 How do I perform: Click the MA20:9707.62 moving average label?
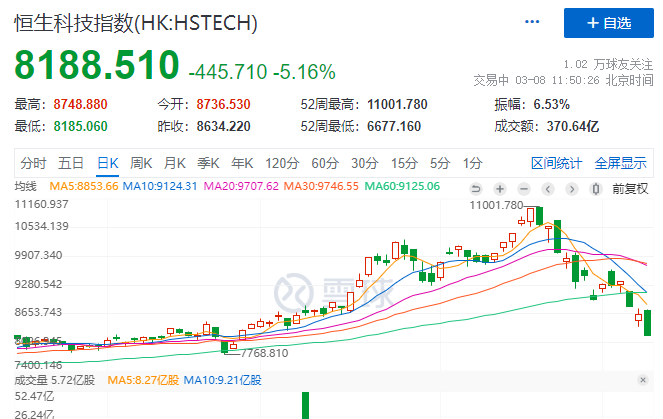(241, 186)
